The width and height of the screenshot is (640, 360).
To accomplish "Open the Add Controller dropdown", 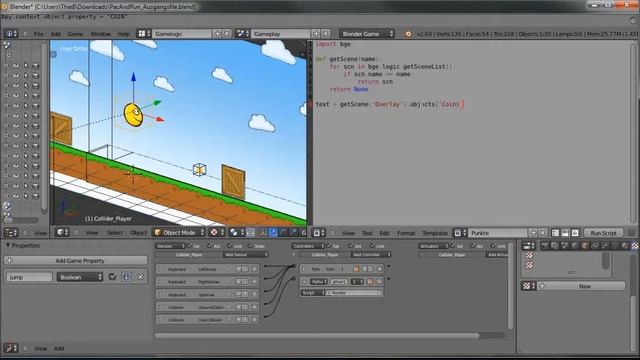I will [x=370, y=254].
